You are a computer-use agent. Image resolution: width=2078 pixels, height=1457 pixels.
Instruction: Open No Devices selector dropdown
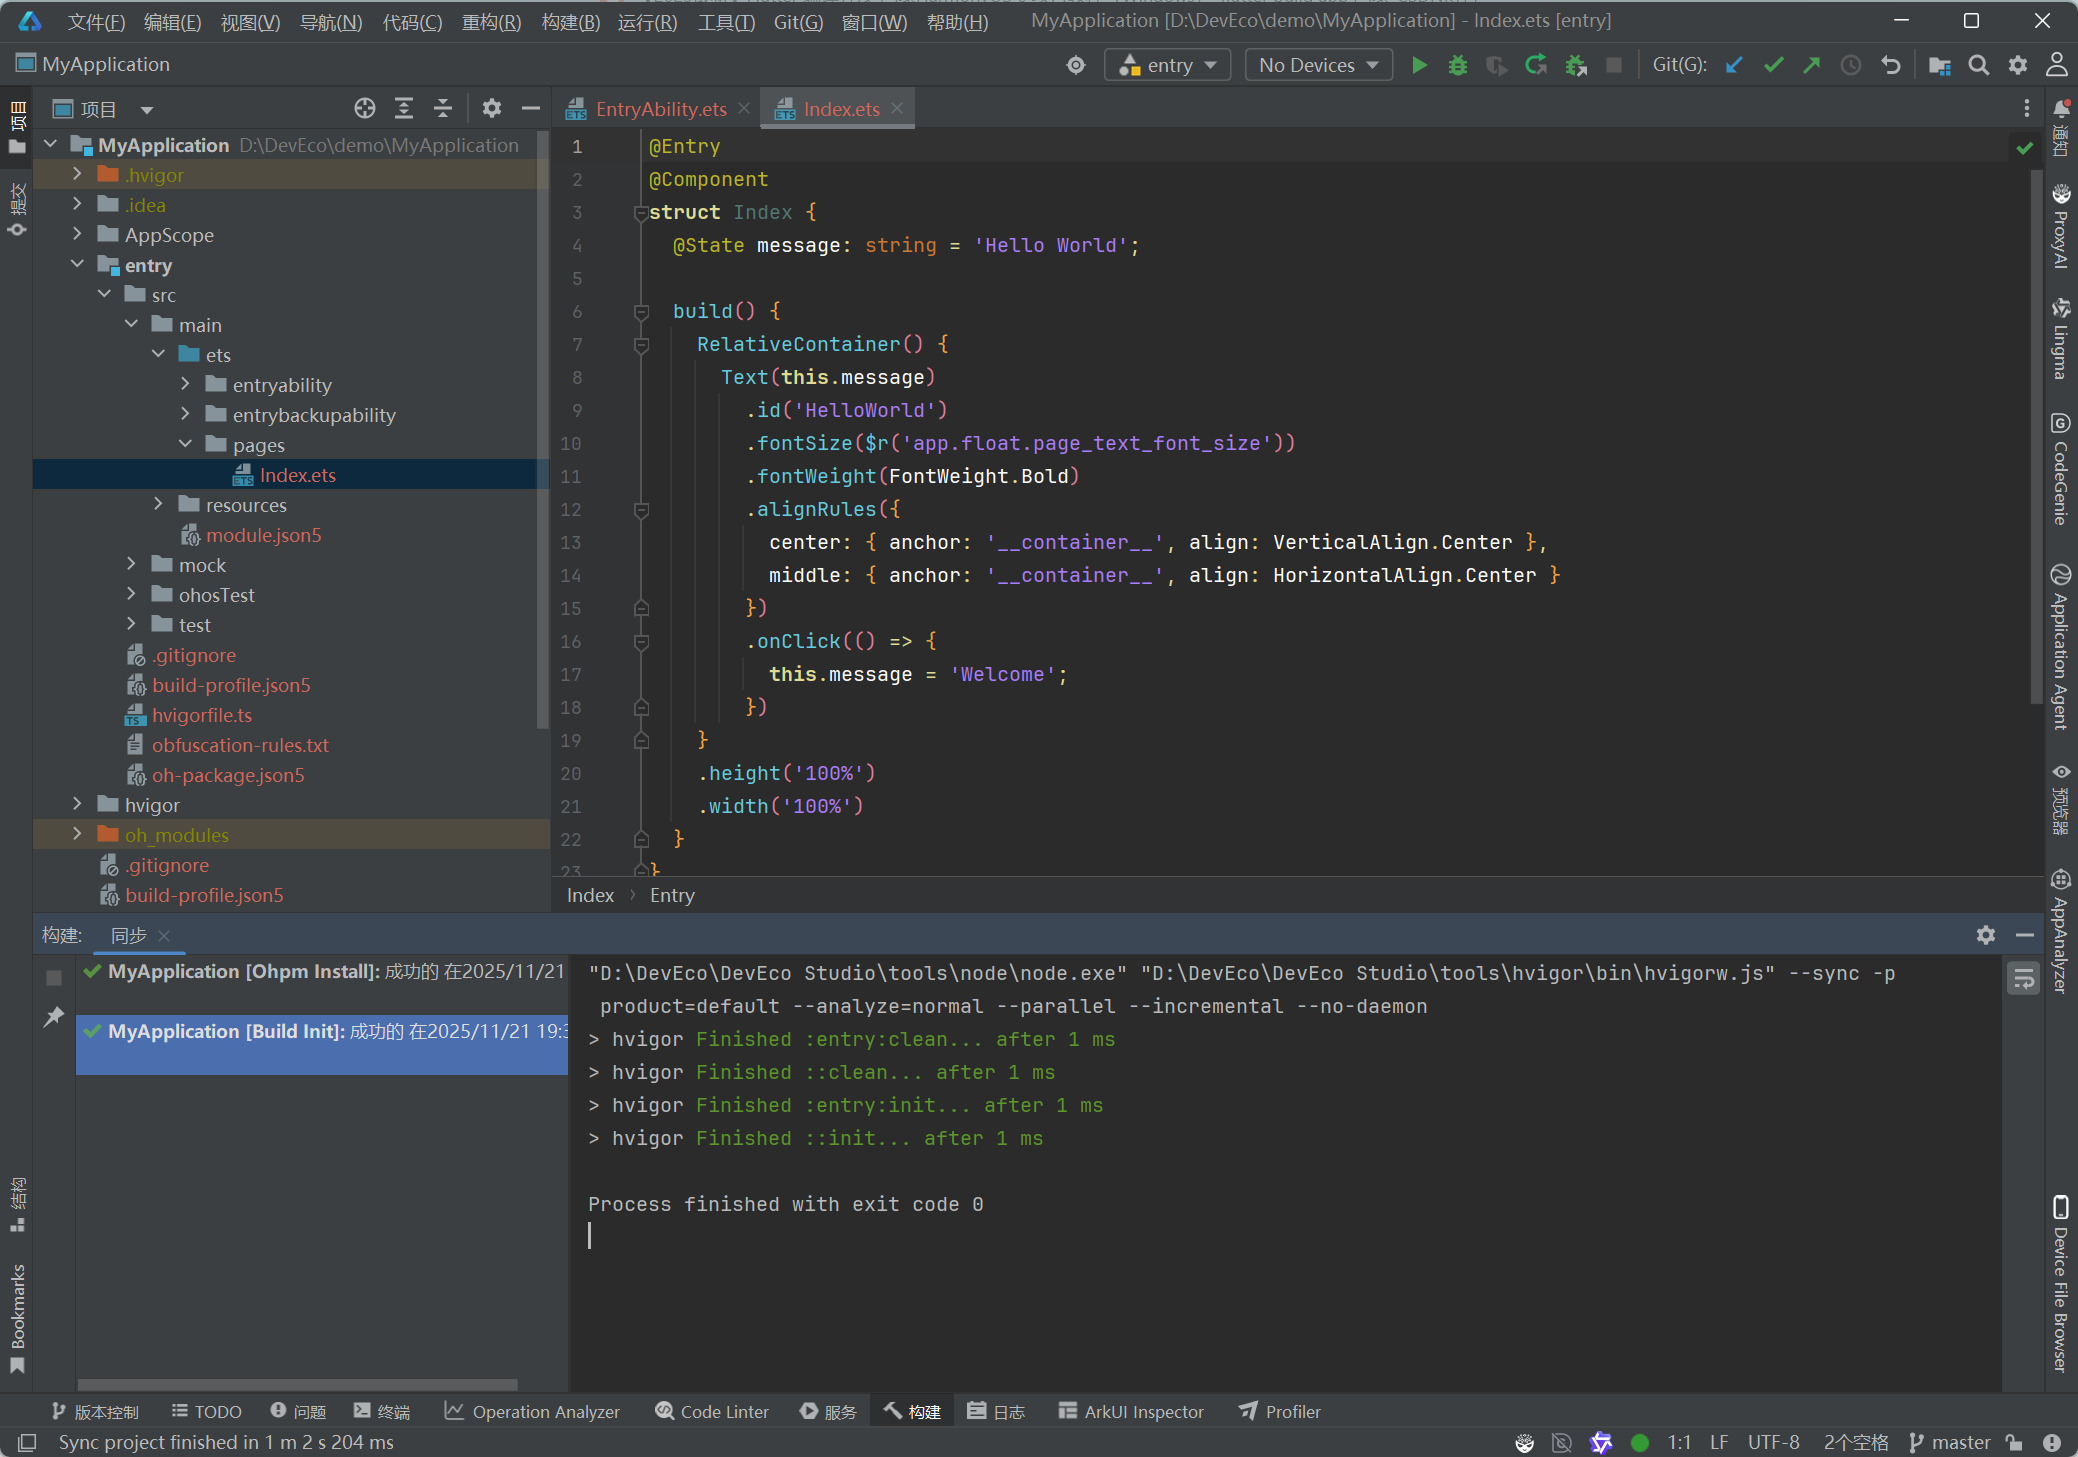(x=1319, y=65)
